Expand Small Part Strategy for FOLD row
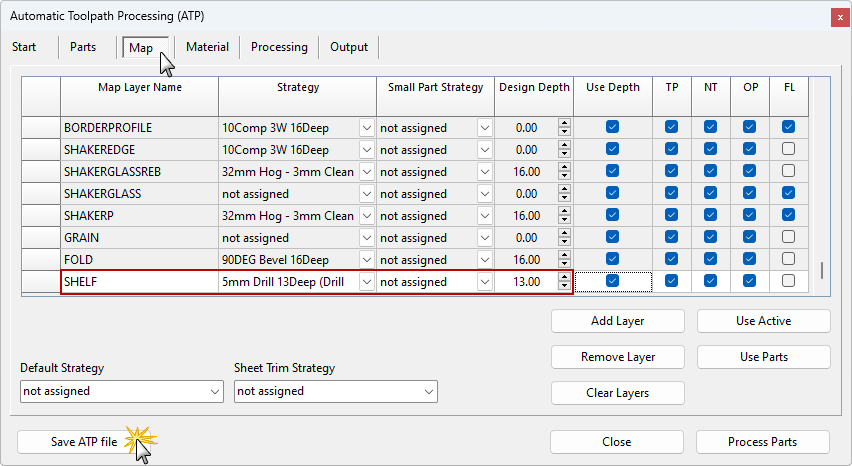This screenshot has height=466, width=852. (x=485, y=260)
